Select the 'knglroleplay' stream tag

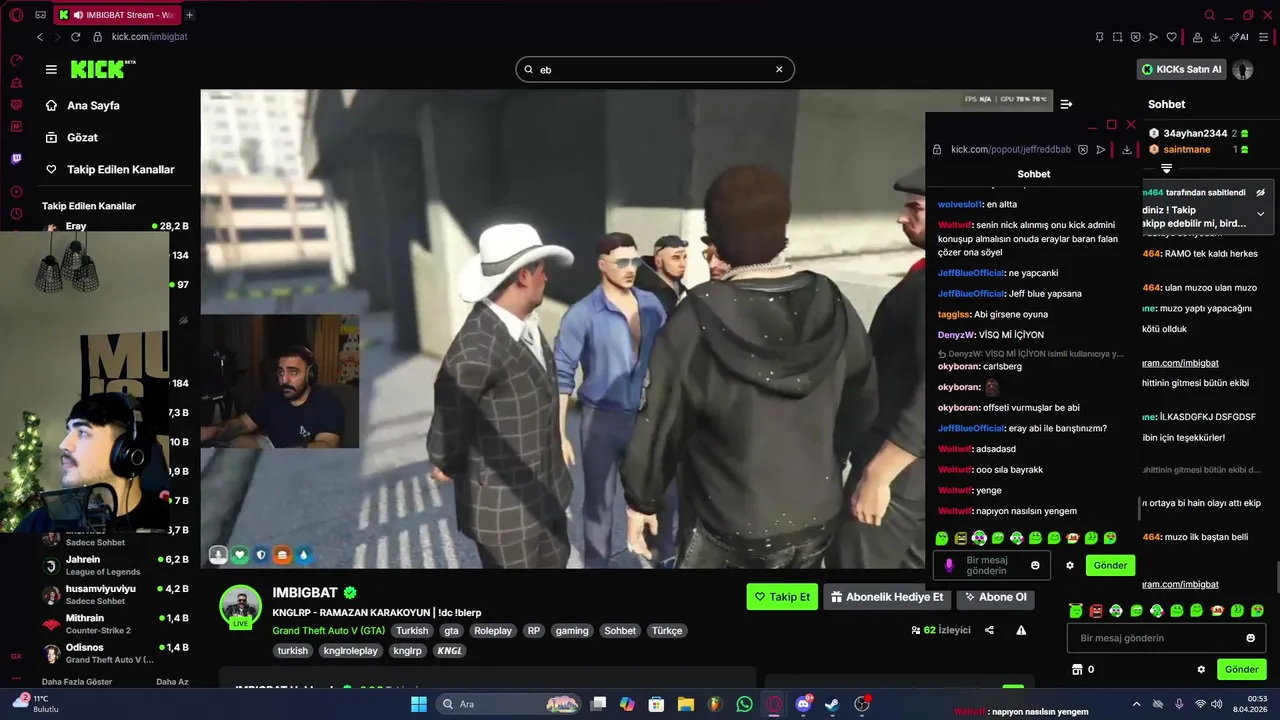350,650
